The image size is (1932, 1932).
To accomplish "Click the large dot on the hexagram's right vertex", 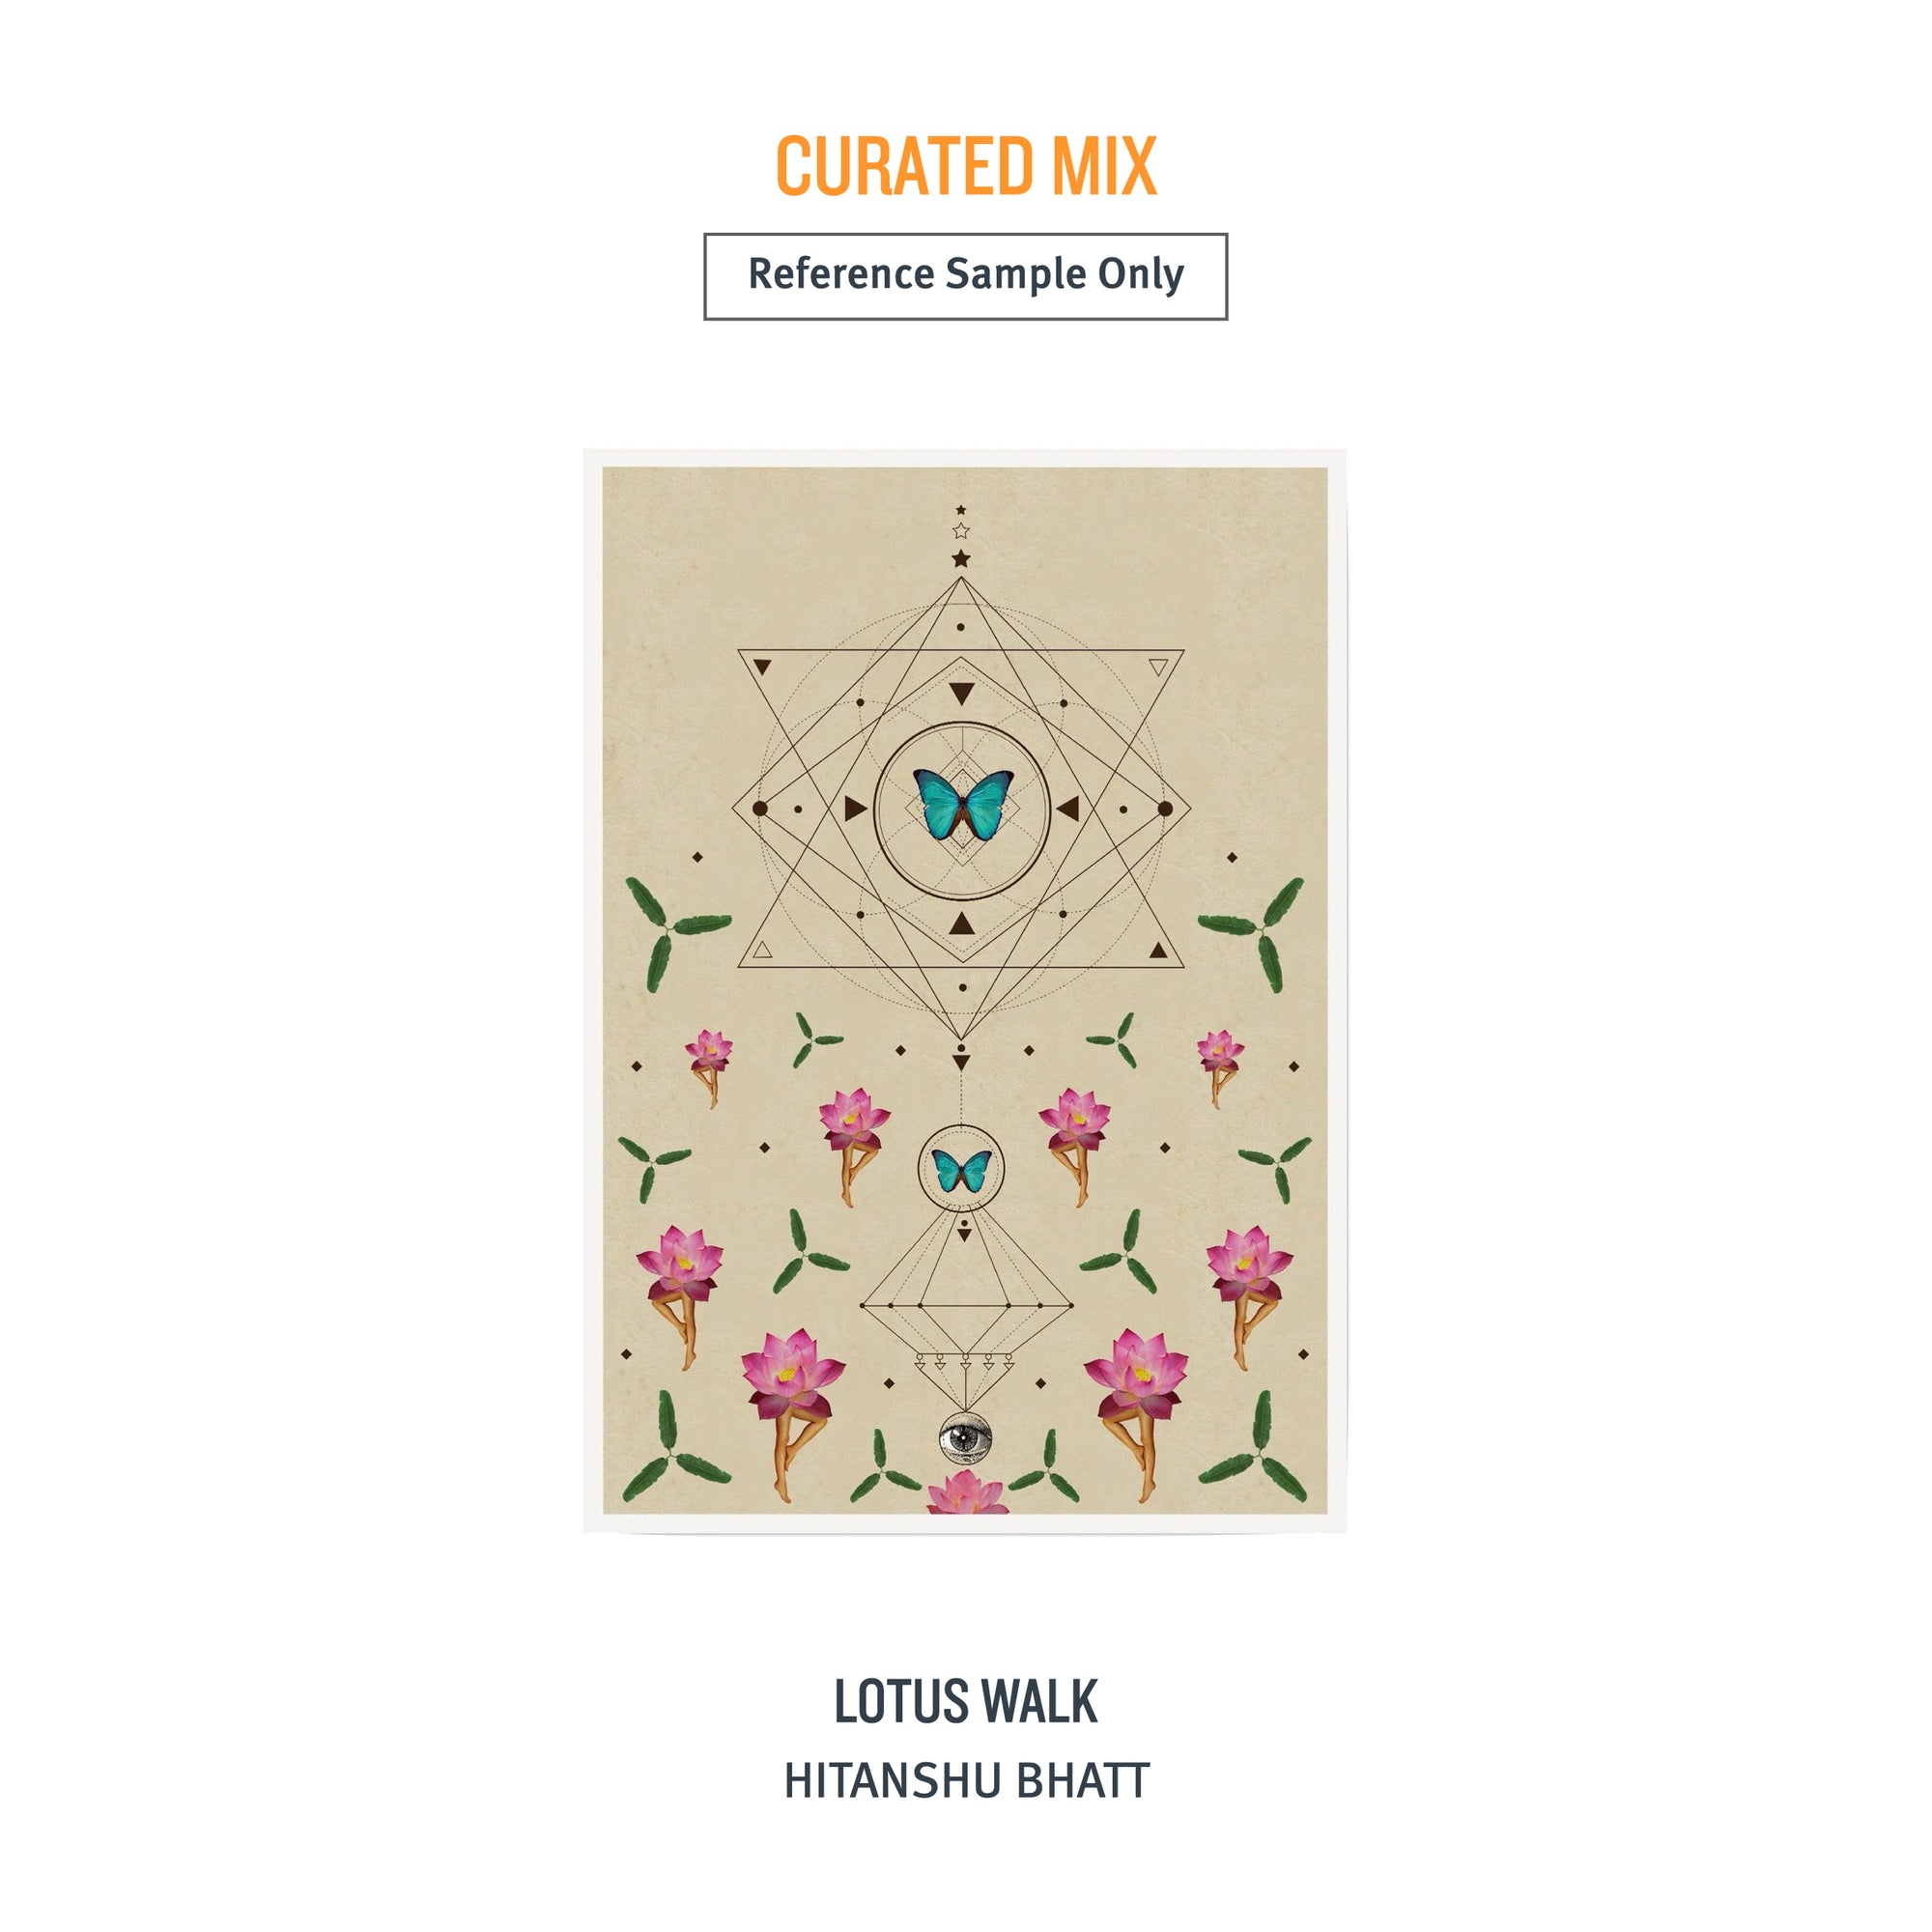I will [x=1165, y=808].
